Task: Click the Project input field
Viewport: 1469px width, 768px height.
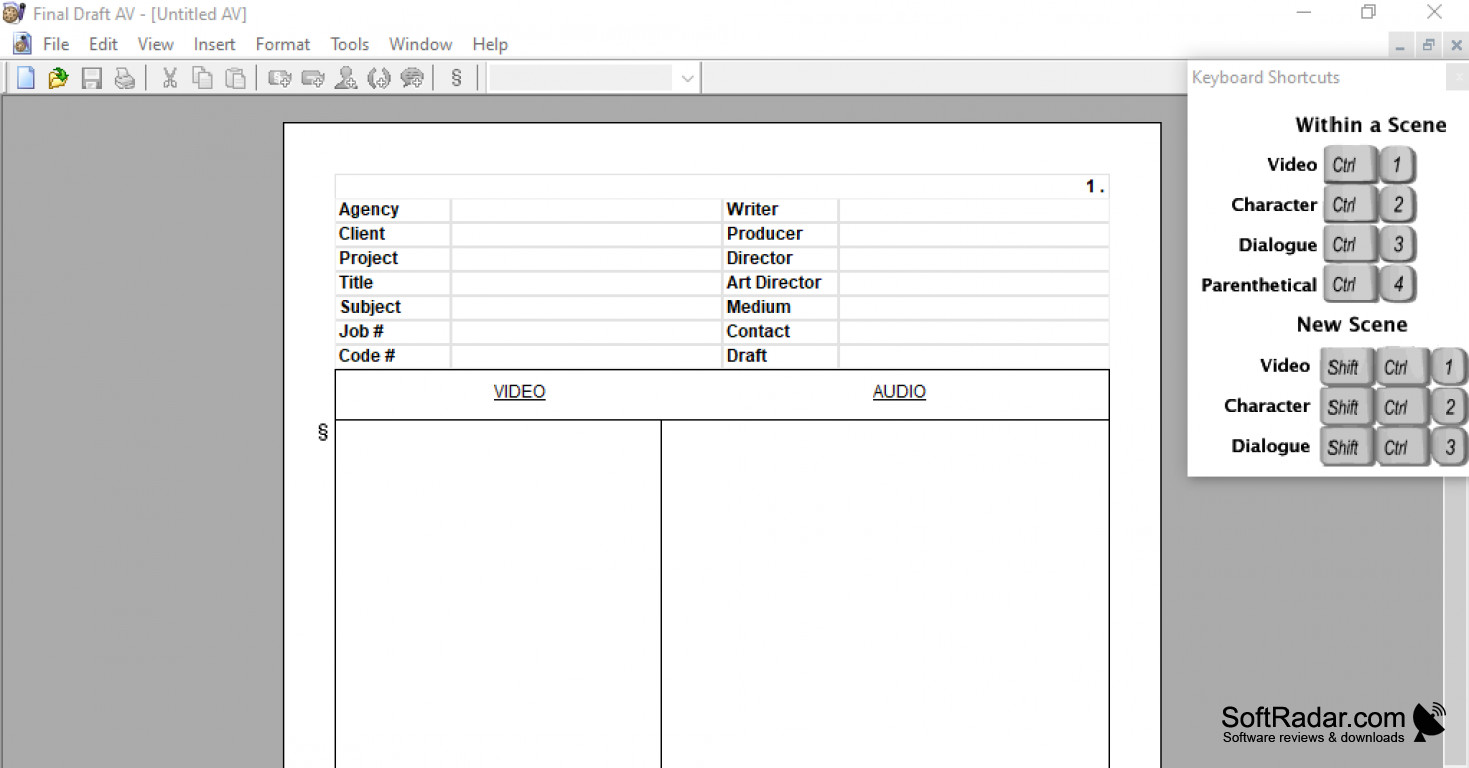Action: point(586,258)
